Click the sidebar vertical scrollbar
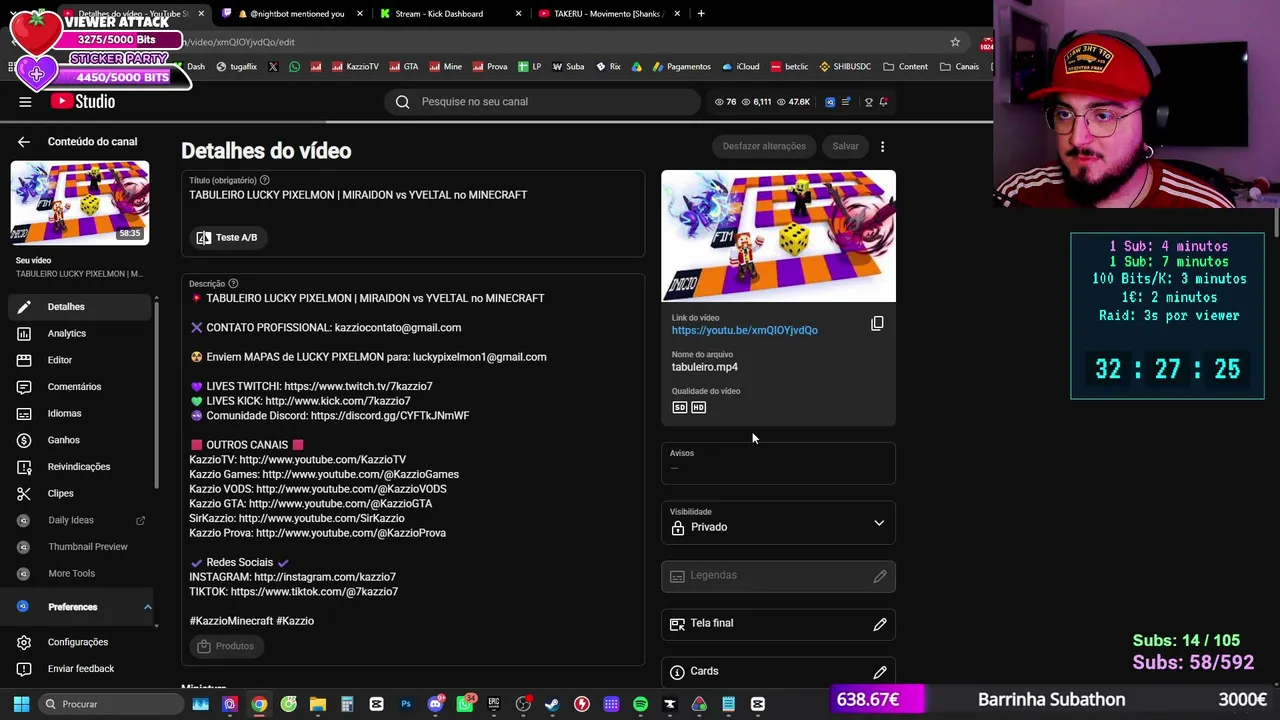This screenshot has width=1280, height=720. click(x=156, y=395)
